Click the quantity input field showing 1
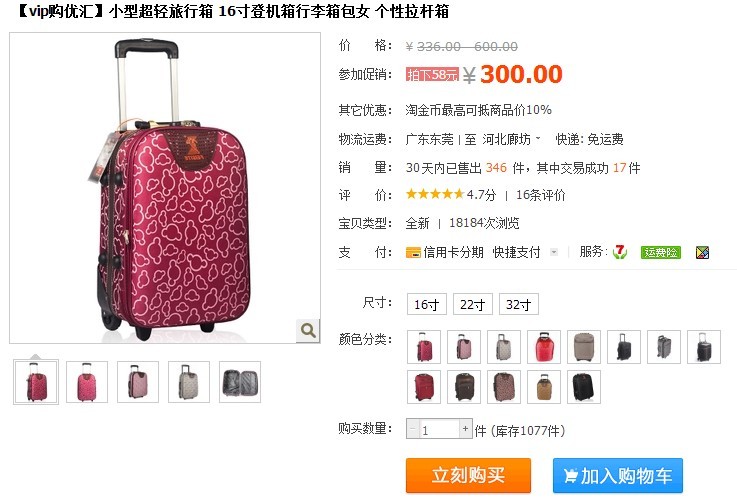Image resolution: width=737 pixels, height=502 pixels. pos(439,429)
